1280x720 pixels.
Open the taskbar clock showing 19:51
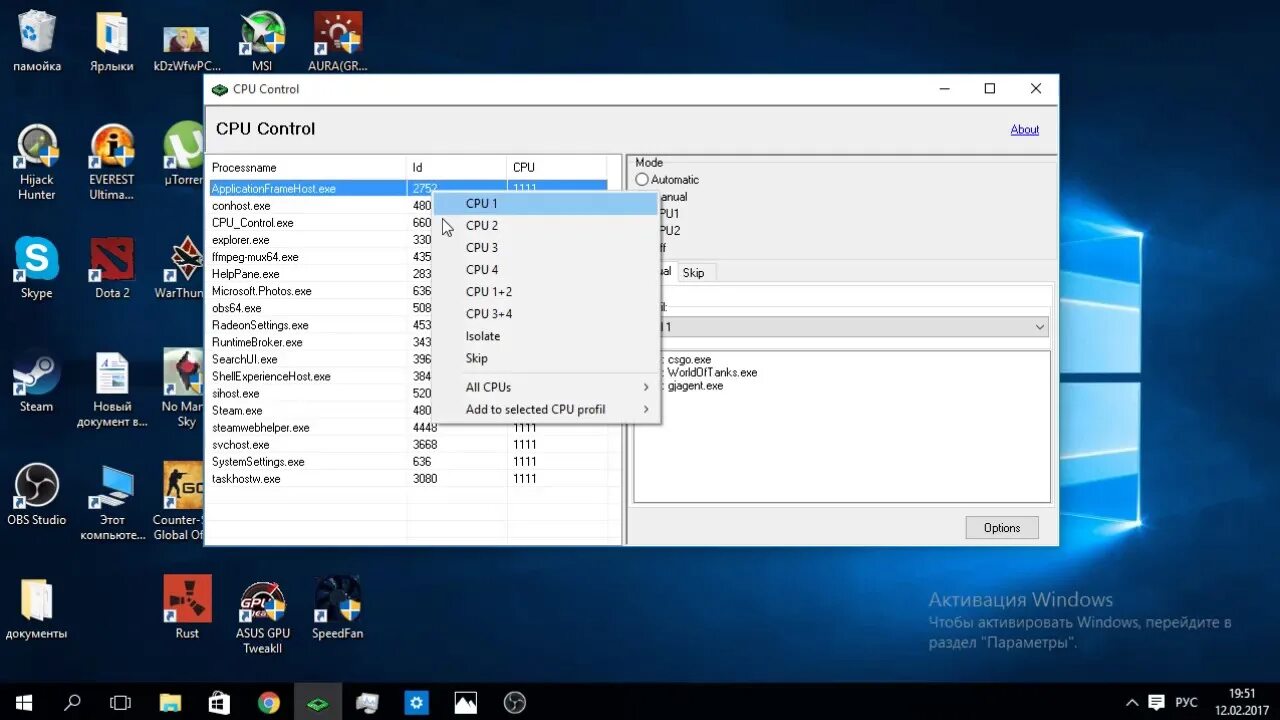pos(1241,702)
